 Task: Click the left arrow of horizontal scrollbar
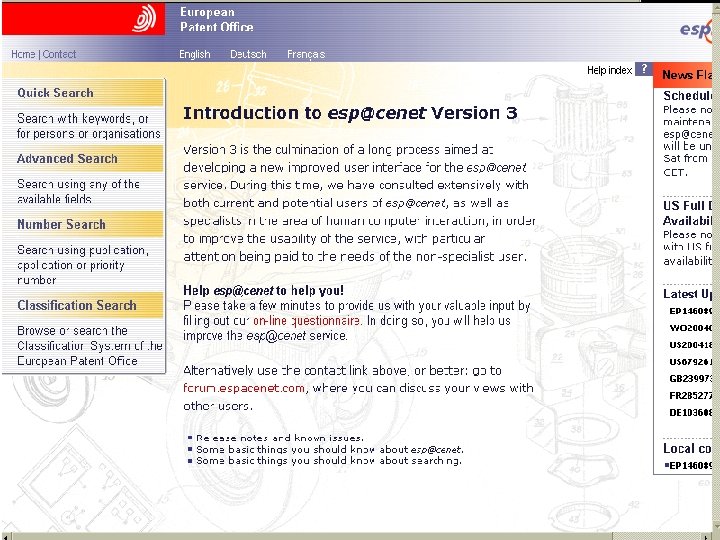click(4, 536)
